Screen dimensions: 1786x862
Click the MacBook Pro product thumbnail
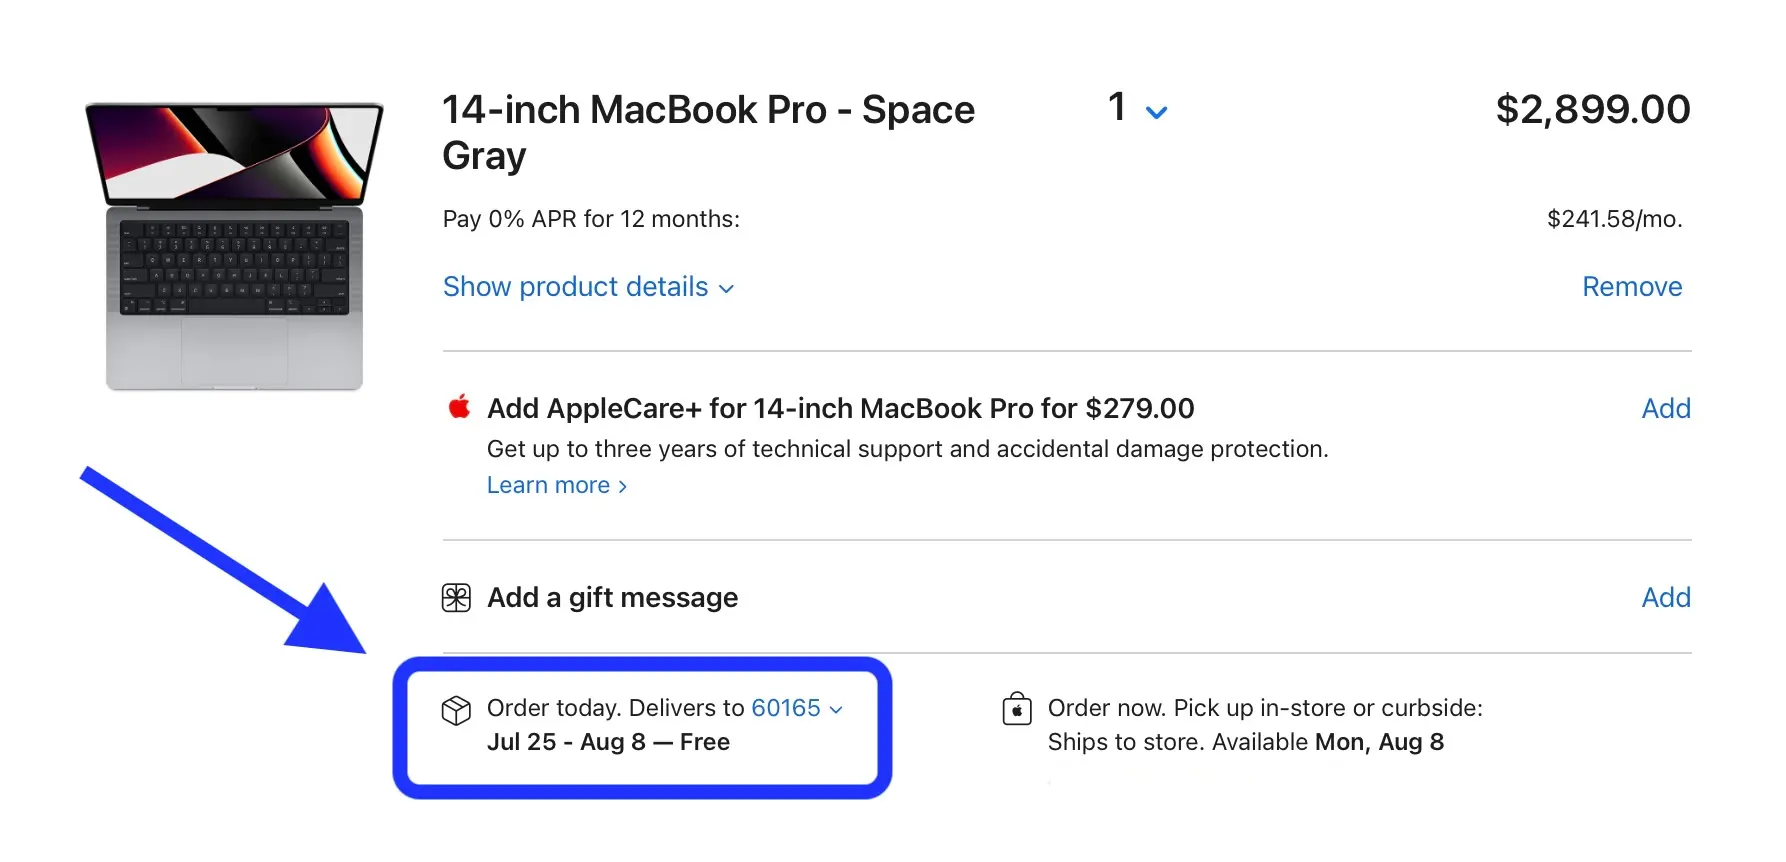click(234, 246)
